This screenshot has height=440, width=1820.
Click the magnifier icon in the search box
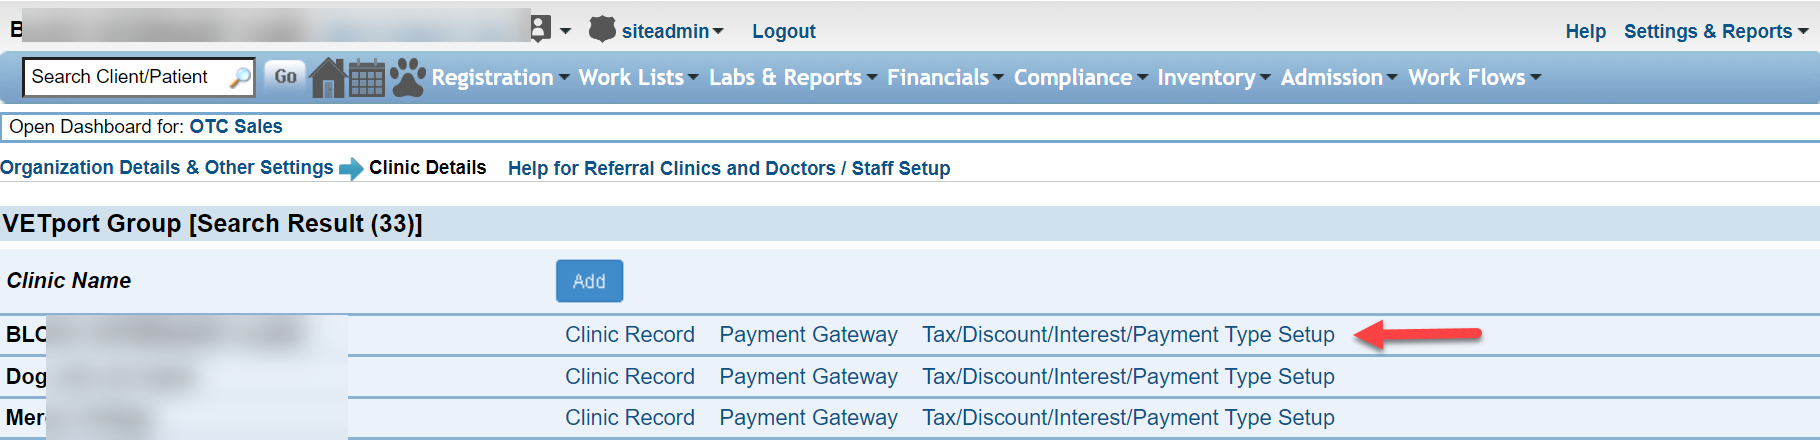click(240, 77)
